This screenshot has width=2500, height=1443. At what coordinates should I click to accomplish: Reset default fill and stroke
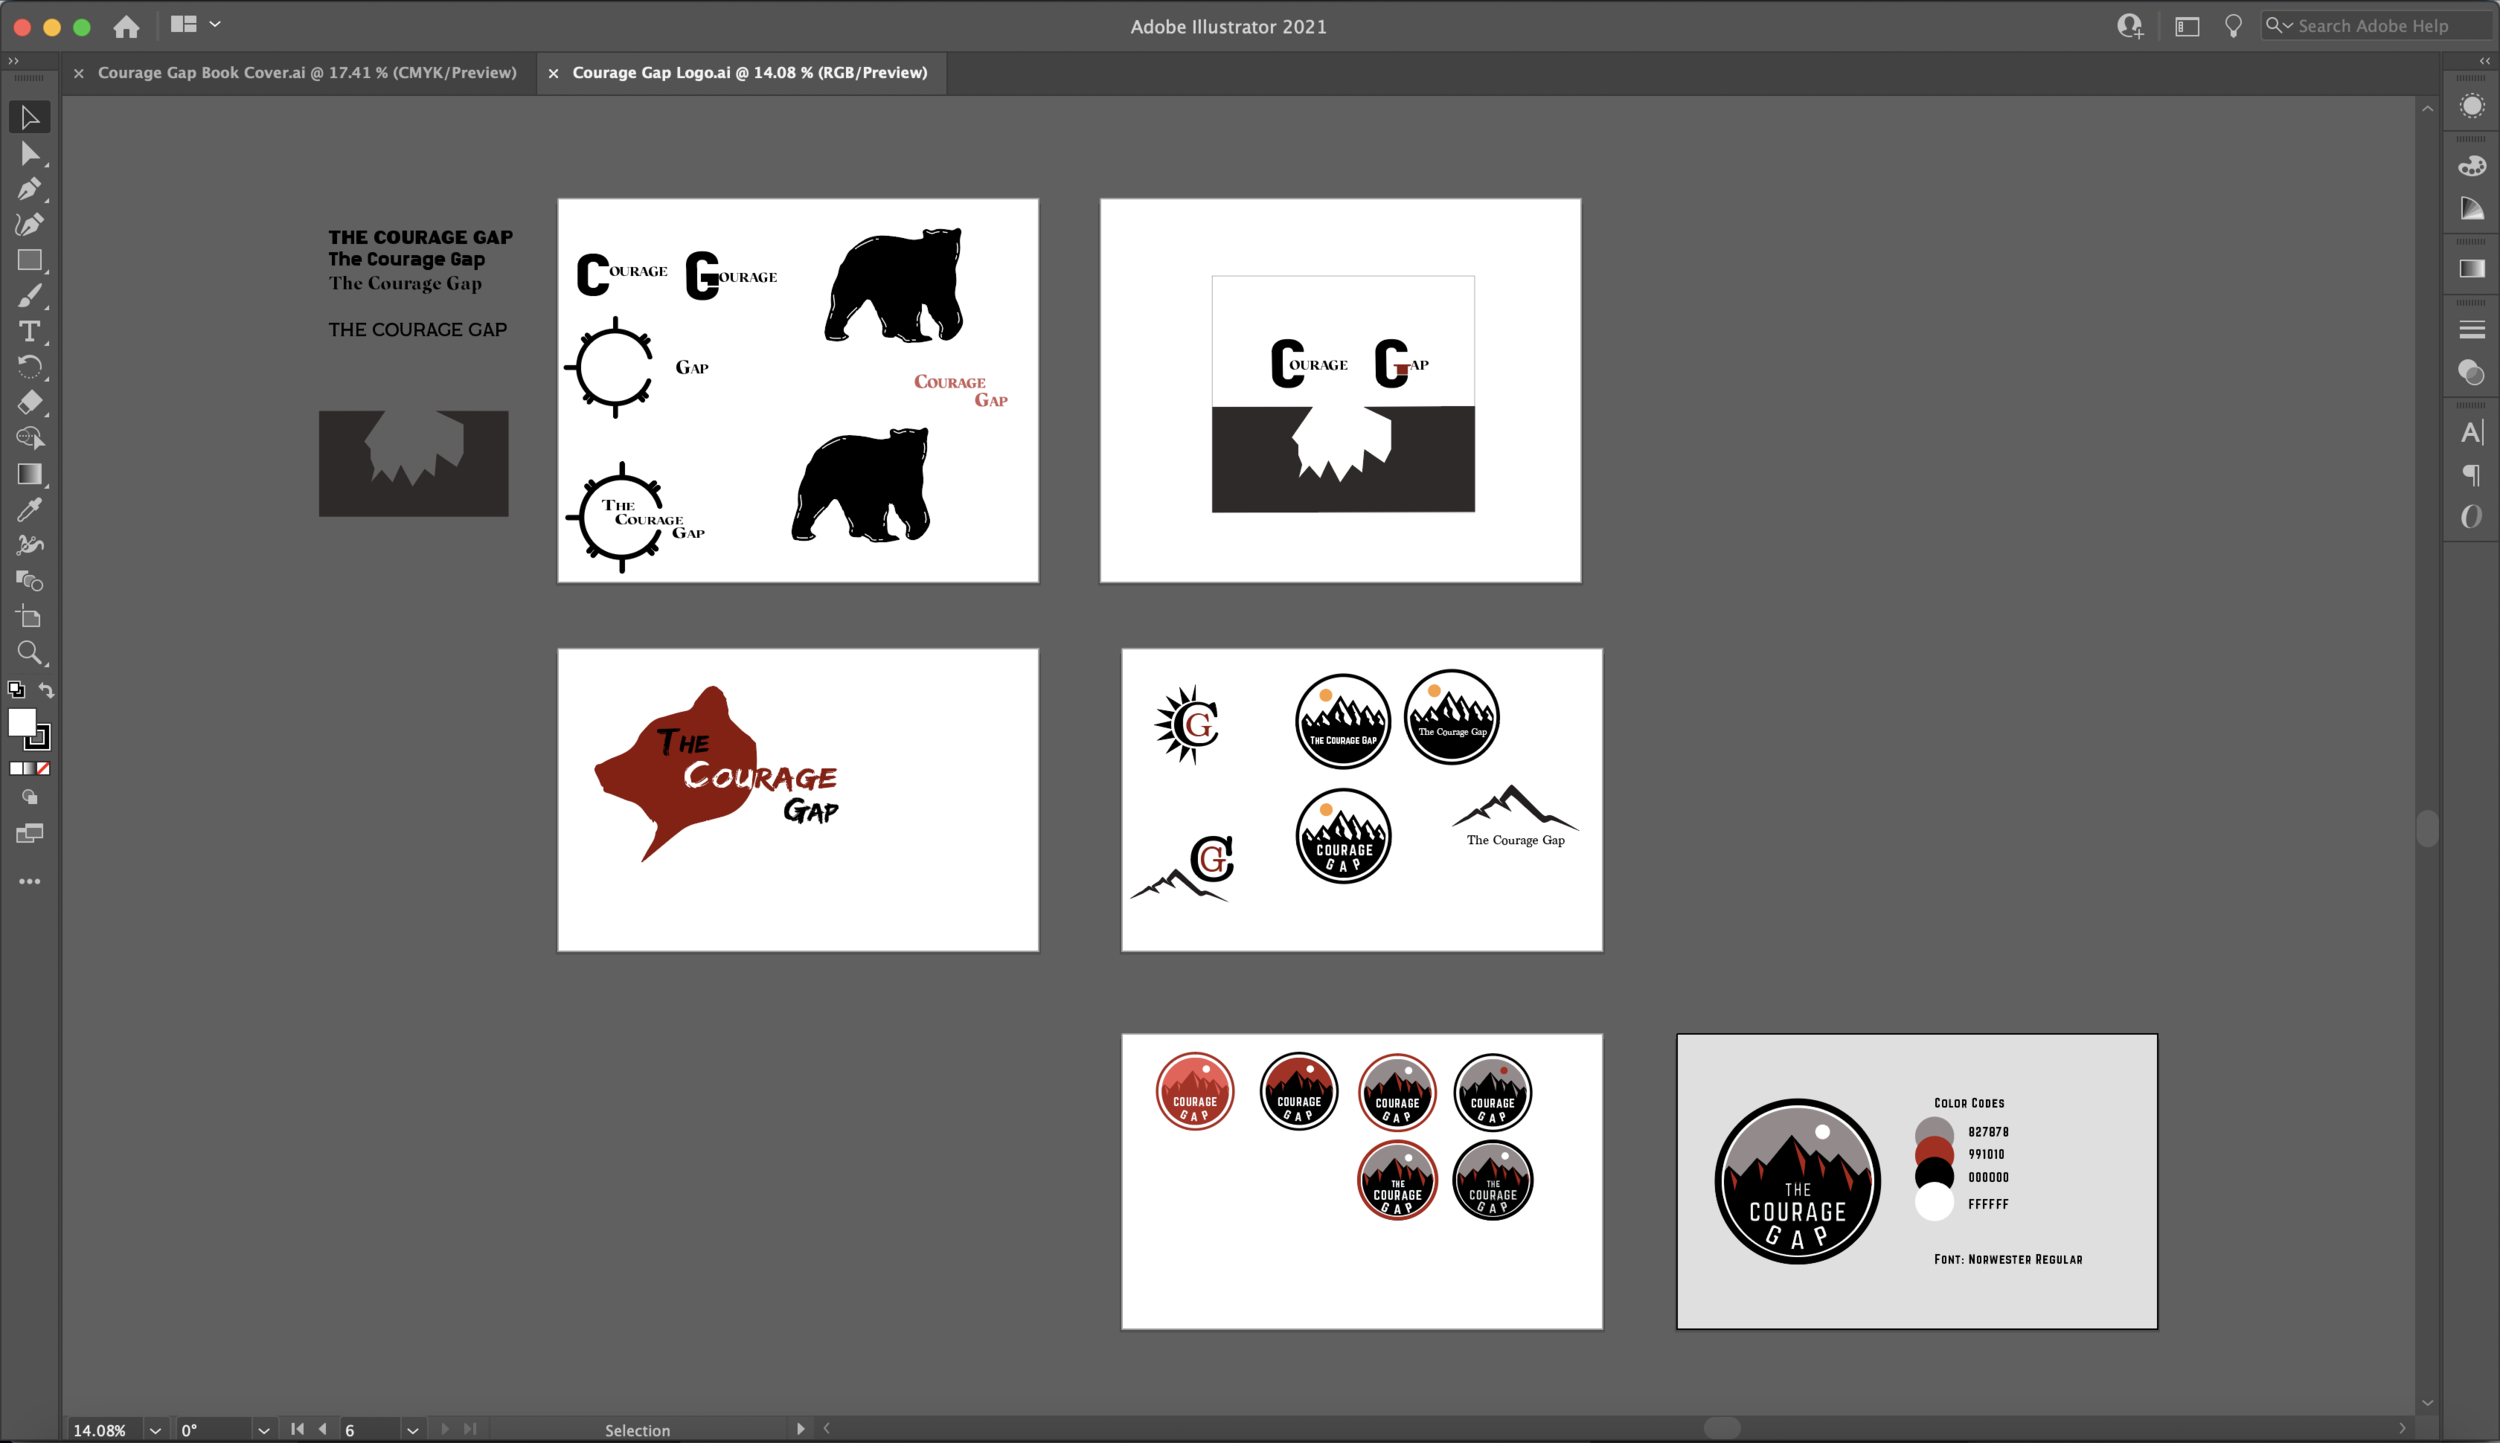pyautogui.click(x=15, y=689)
